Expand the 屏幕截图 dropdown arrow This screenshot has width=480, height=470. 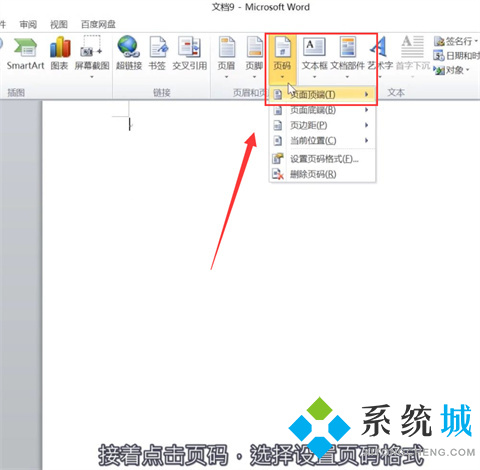[x=92, y=77]
